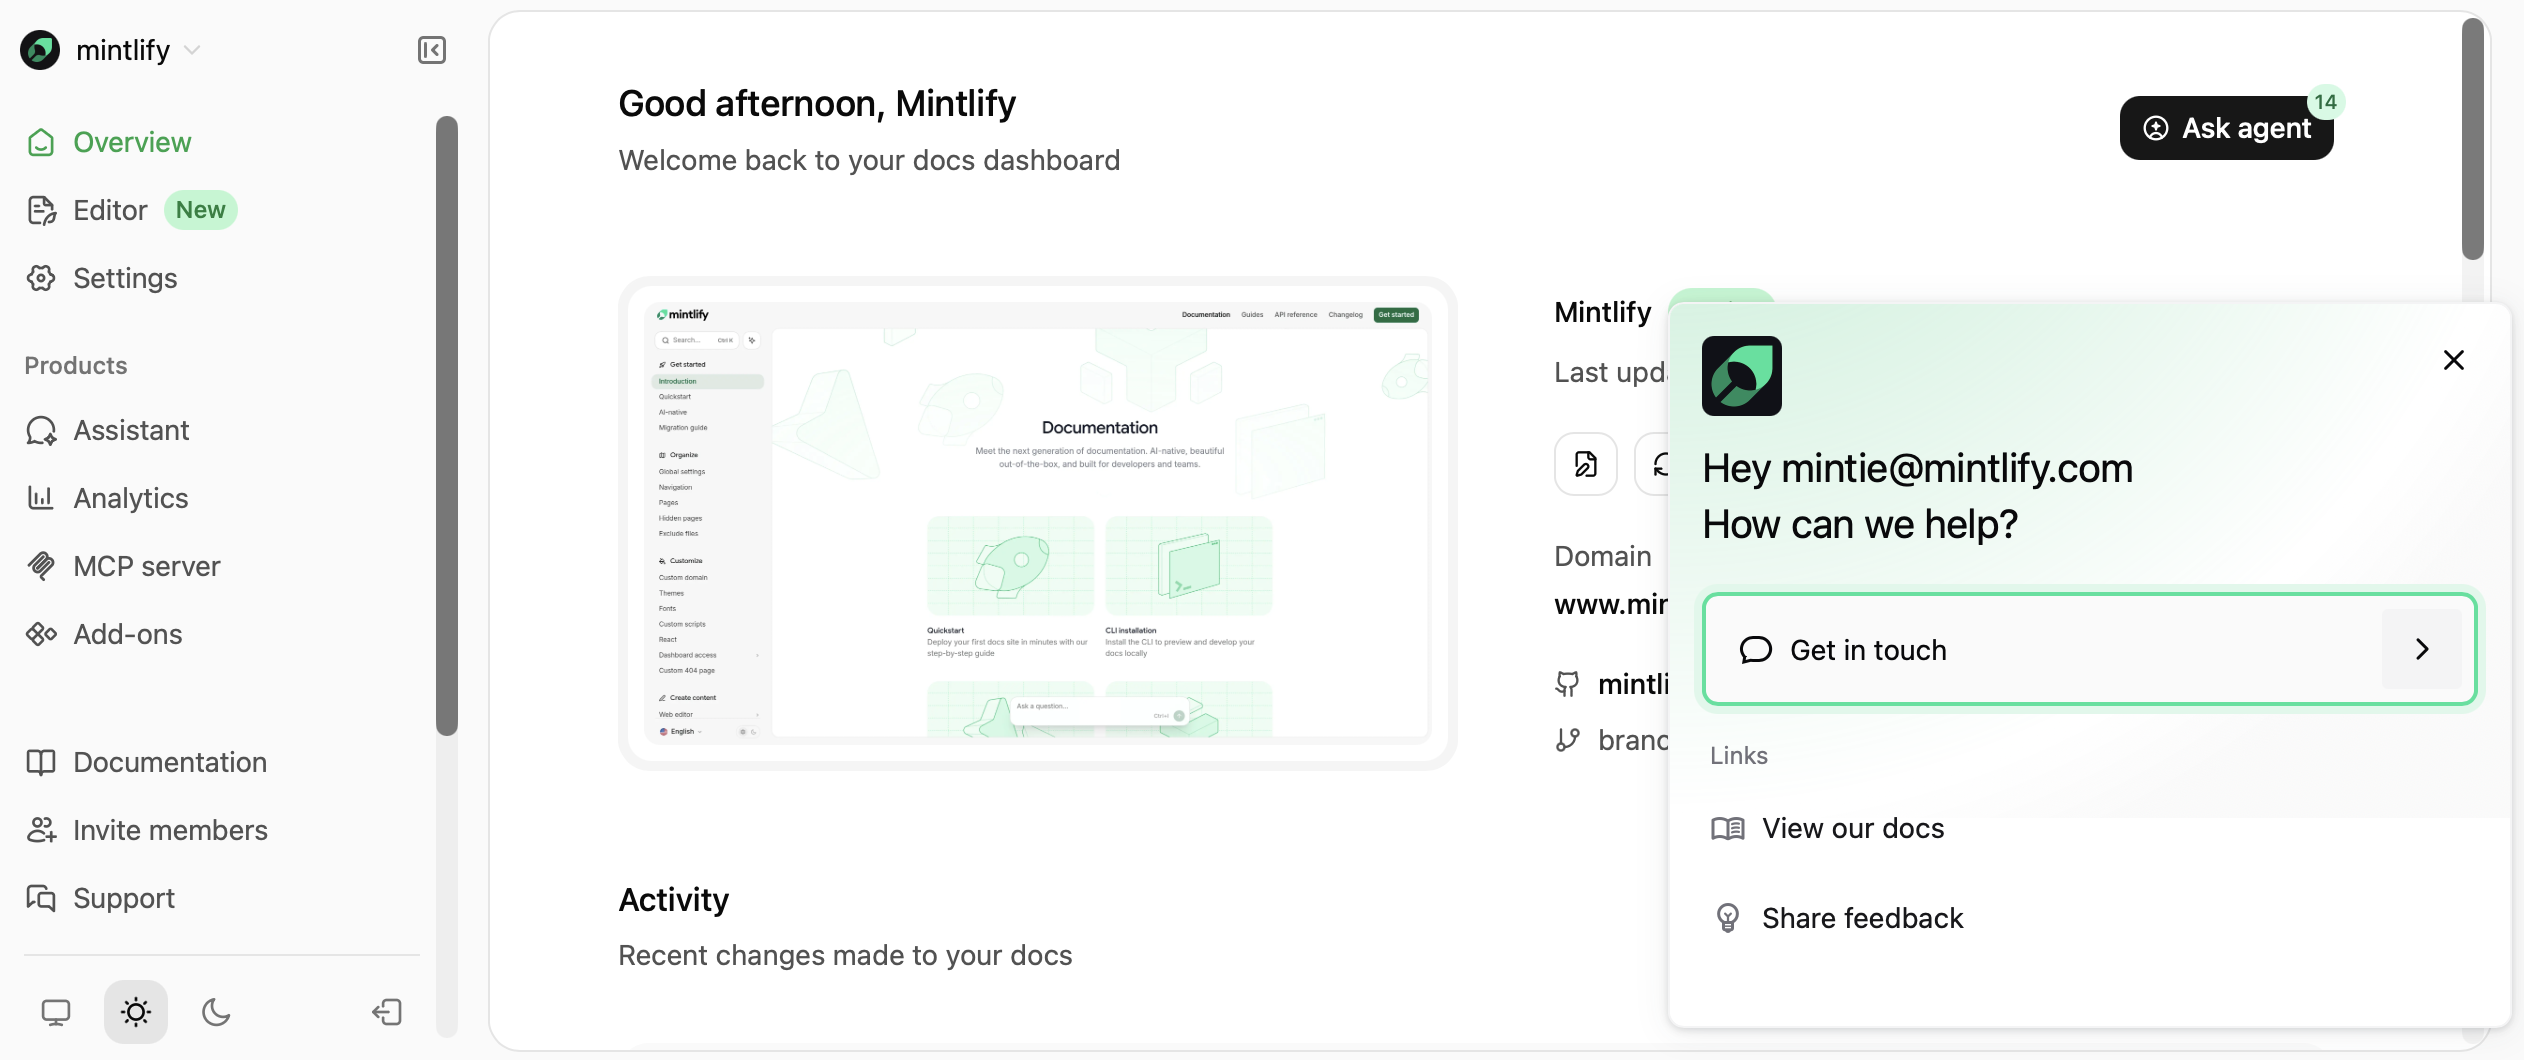2524x1060 pixels.
Task: Click the Settings gear icon
Action: tap(41, 278)
